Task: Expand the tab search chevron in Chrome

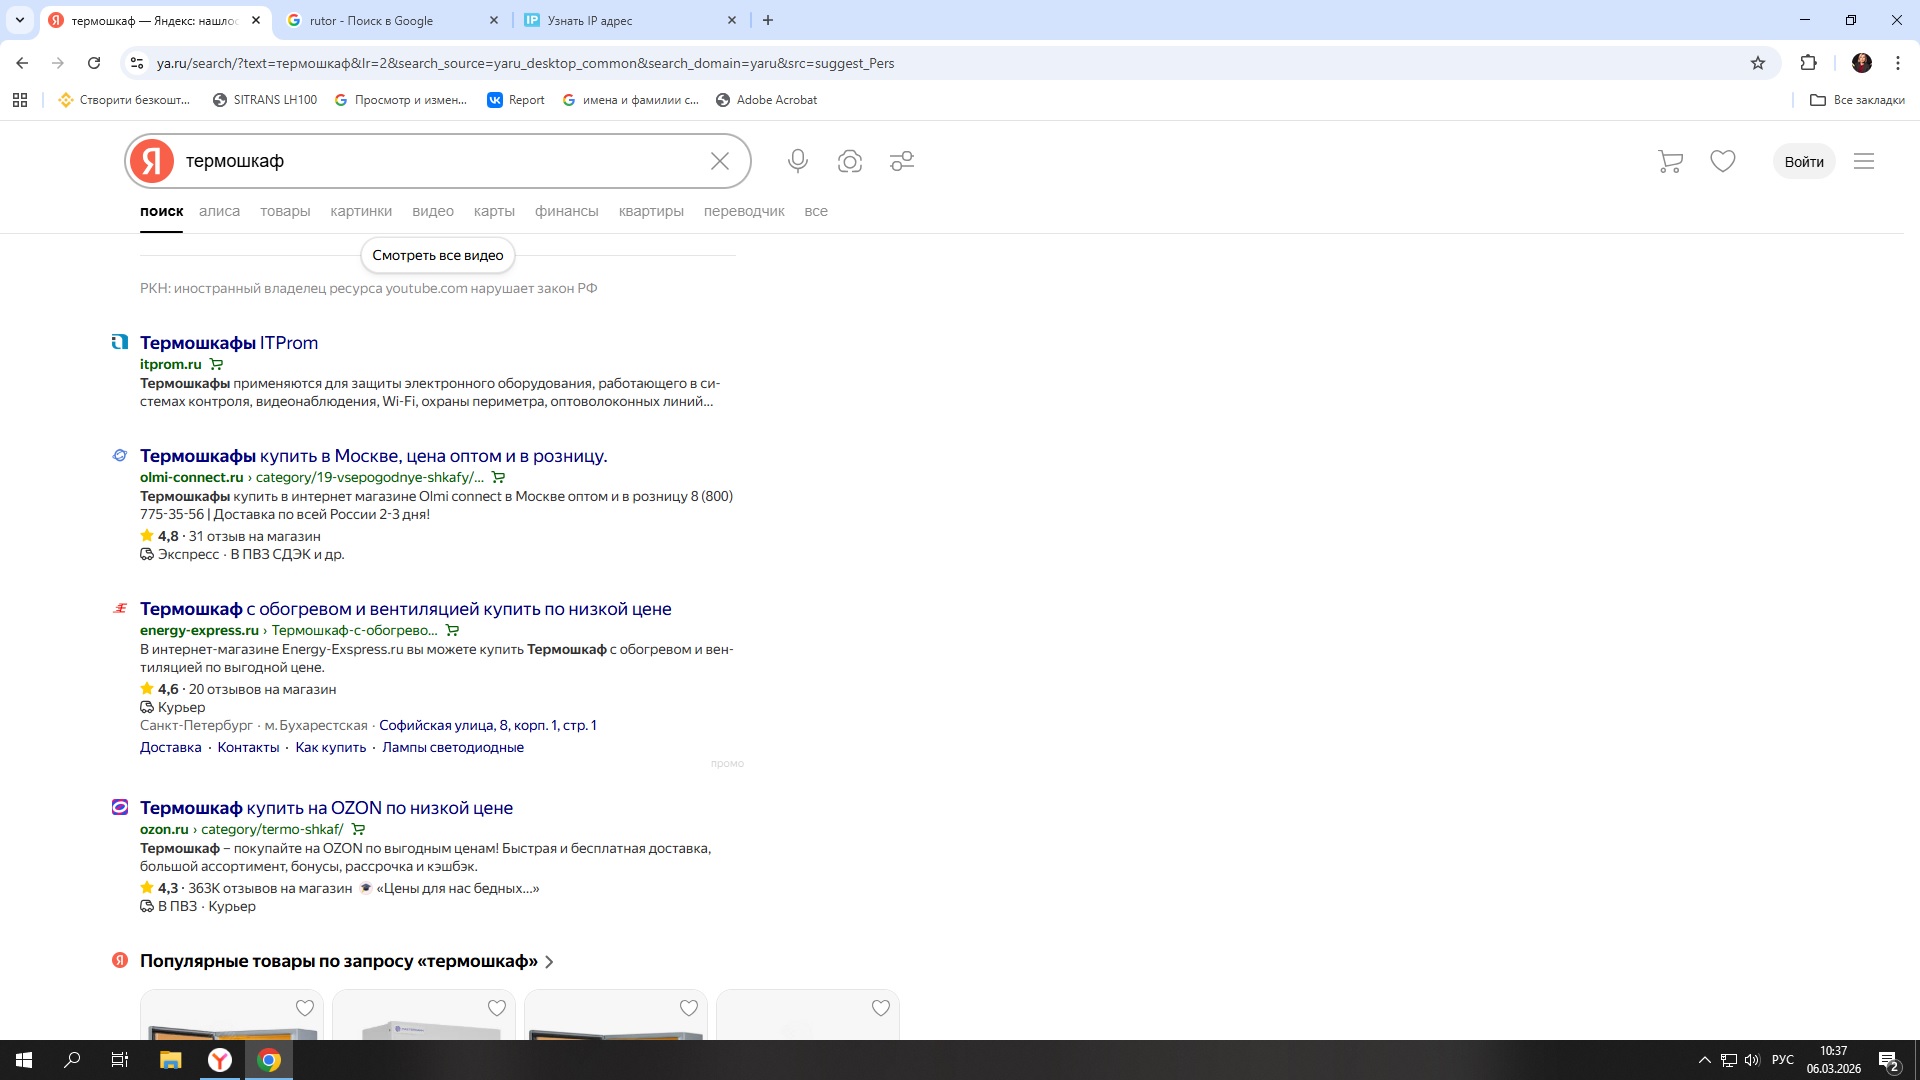Action: coord(19,20)
